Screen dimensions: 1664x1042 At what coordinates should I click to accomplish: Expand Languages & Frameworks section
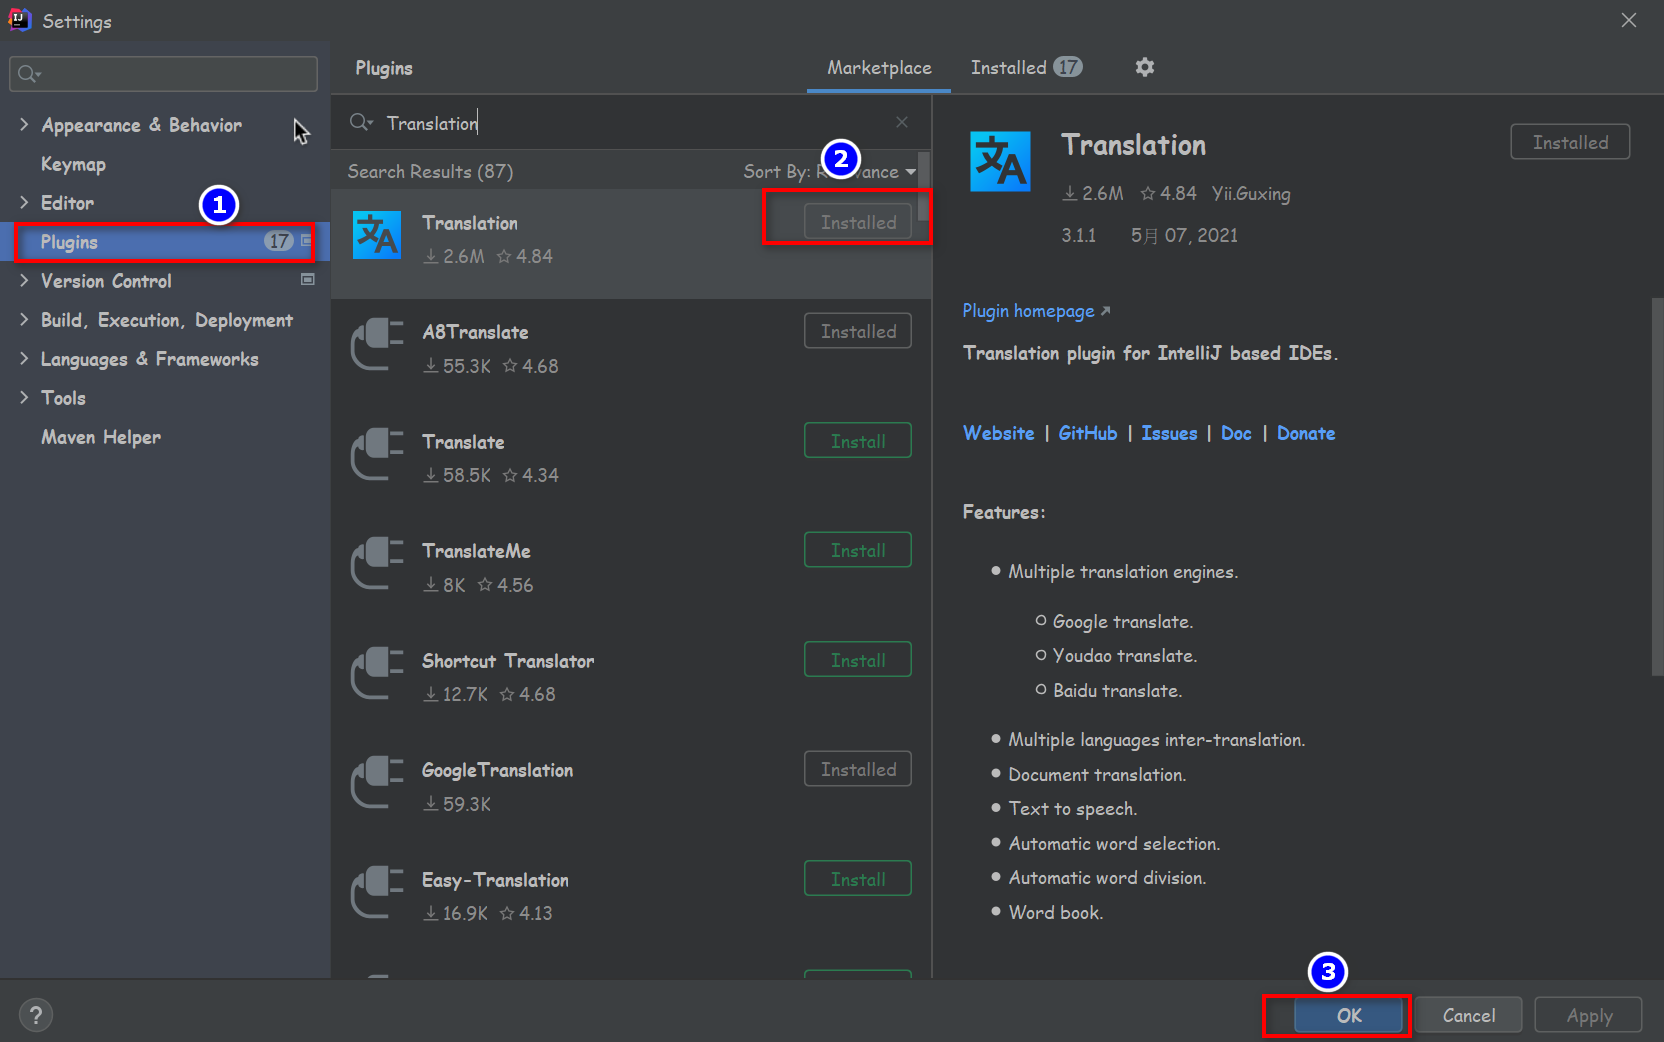(24, 358)
